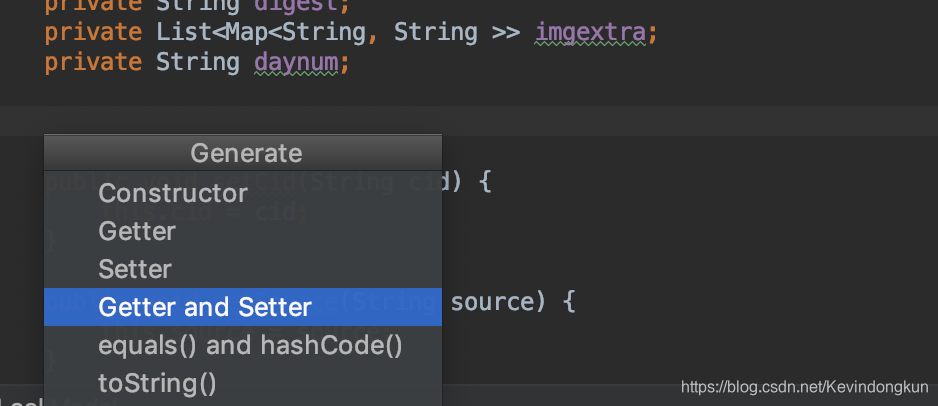Click the String type before daynum
The width and height of the screenshot is (938, 406).
click(198, 63)
